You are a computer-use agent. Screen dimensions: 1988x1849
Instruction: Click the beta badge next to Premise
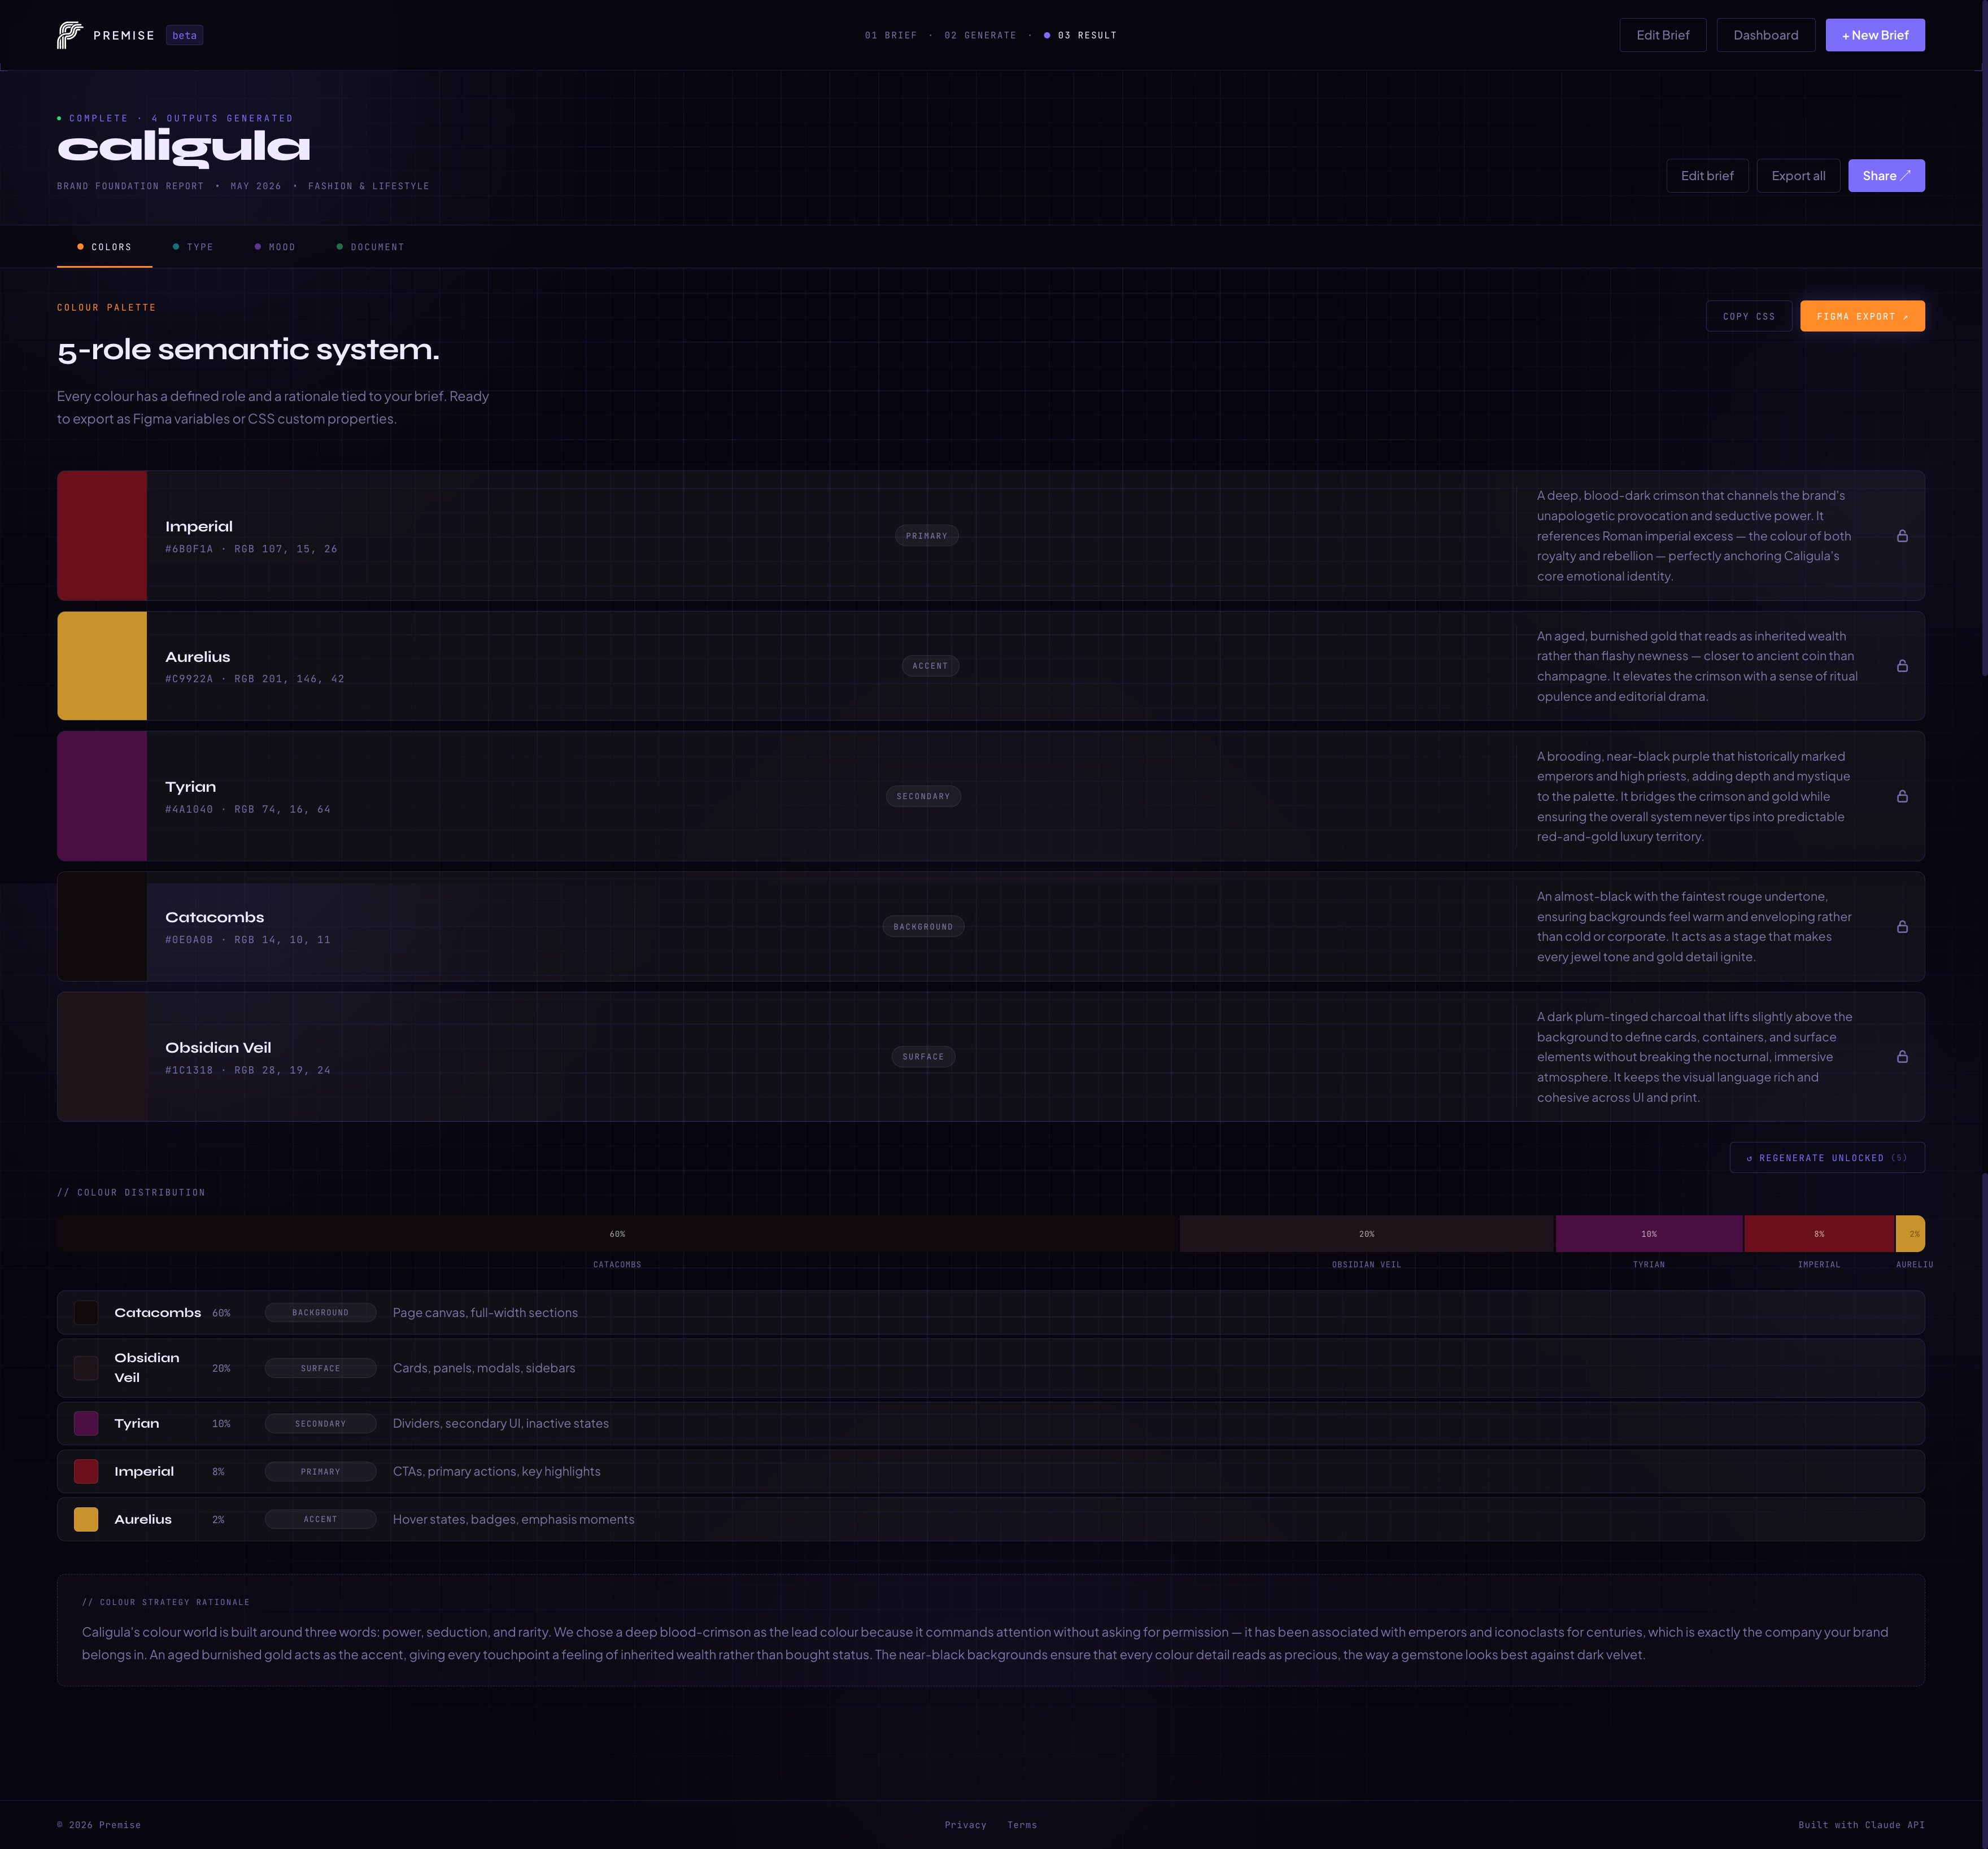click(x=184, y=35)
